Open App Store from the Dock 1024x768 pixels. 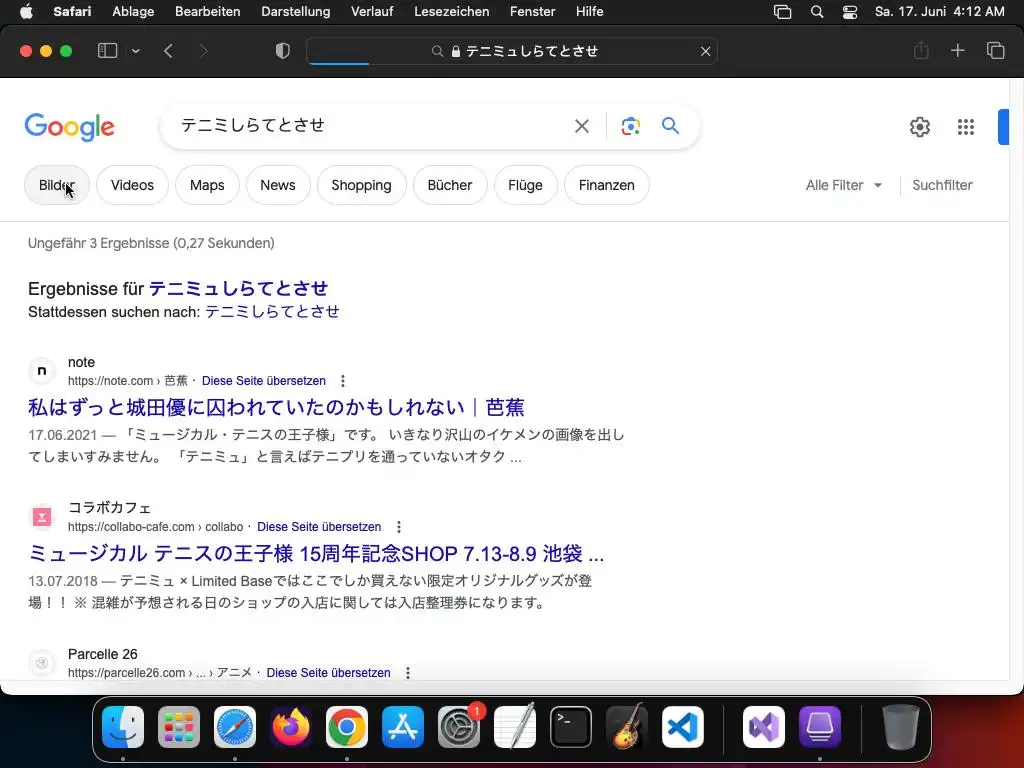coord(403,727)
